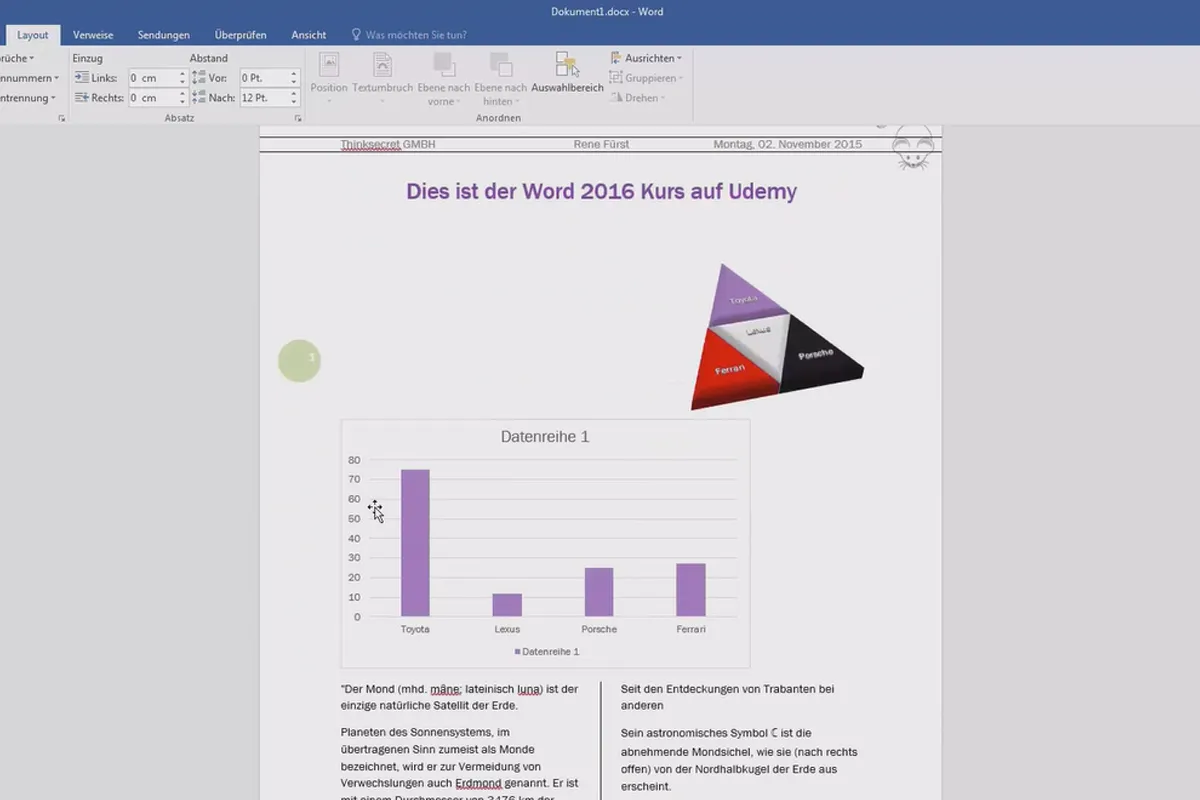This screenshot has width=1200, height=800.
Task: Click the right indent icon beside Rechts
Action: pyautogui.click(x=81, y=98)
